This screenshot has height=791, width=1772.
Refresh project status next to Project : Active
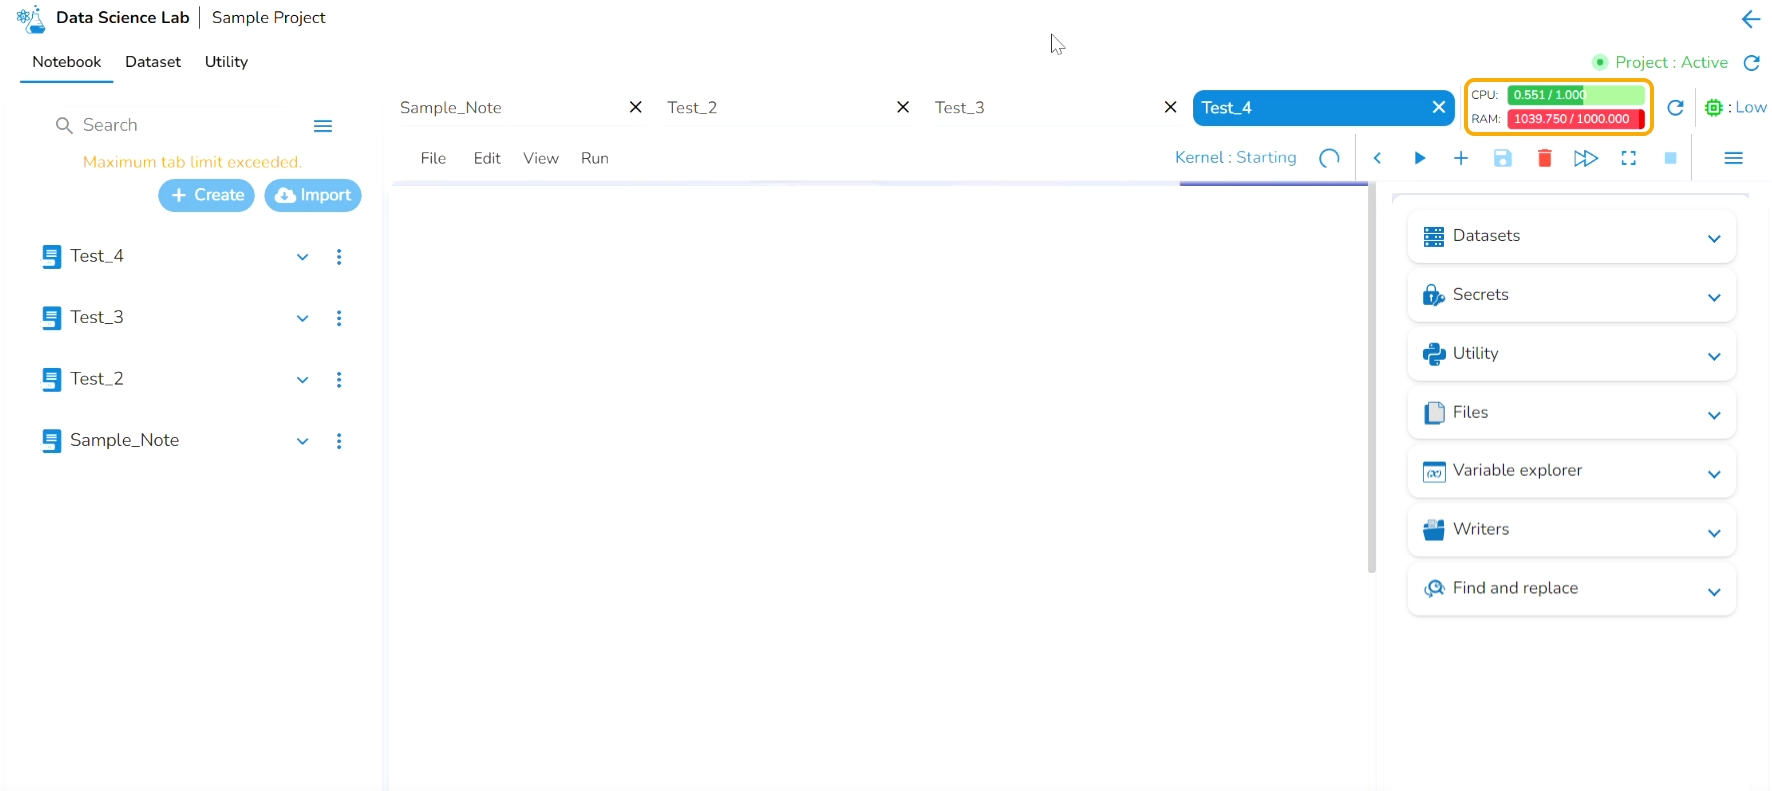[x=1752, y=63]
